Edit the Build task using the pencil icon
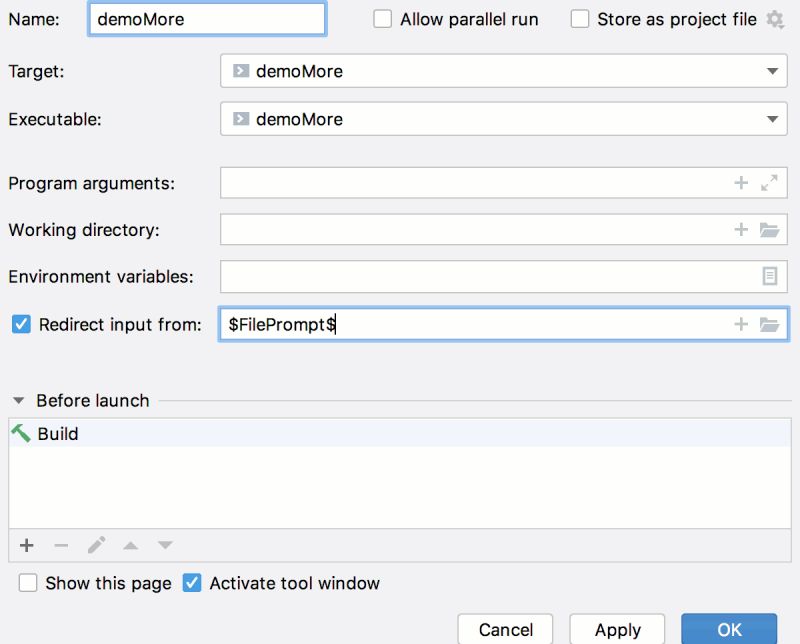800x644 pixels. tap(95, 545)
